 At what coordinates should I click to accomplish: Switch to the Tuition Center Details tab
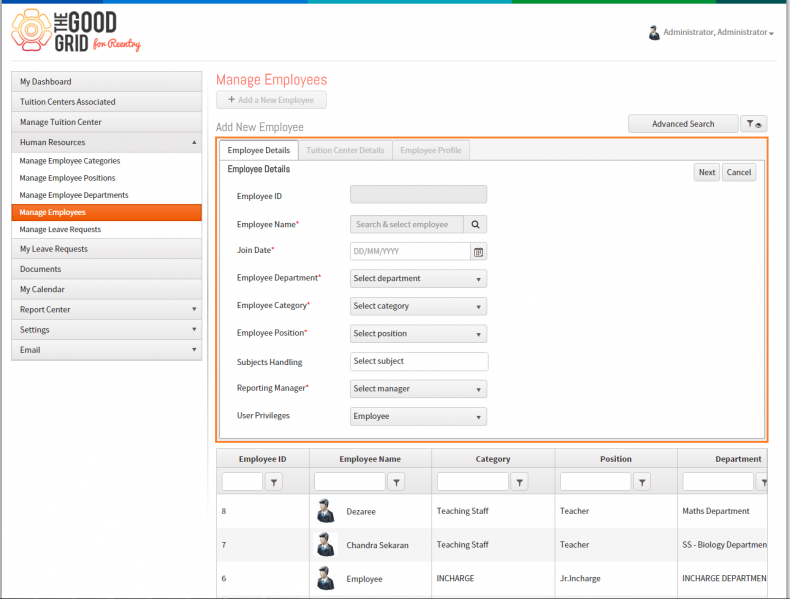[x=345, y=150]
